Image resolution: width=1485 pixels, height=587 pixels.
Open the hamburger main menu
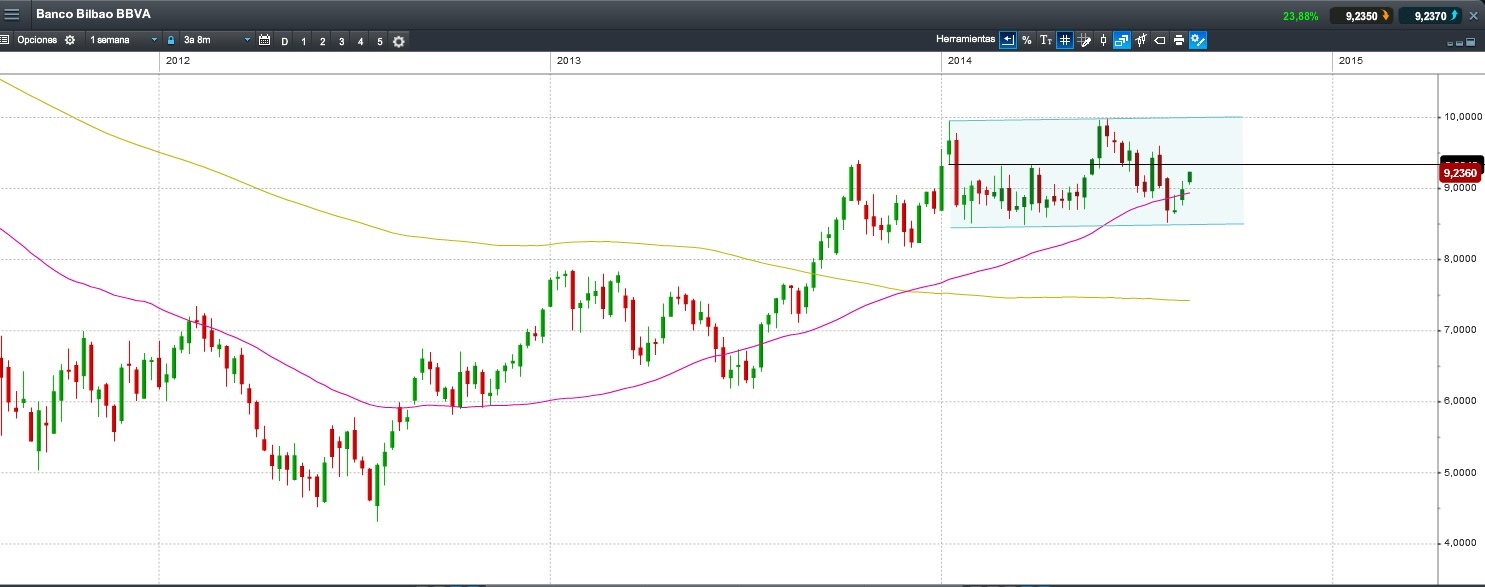coord(13,15)
